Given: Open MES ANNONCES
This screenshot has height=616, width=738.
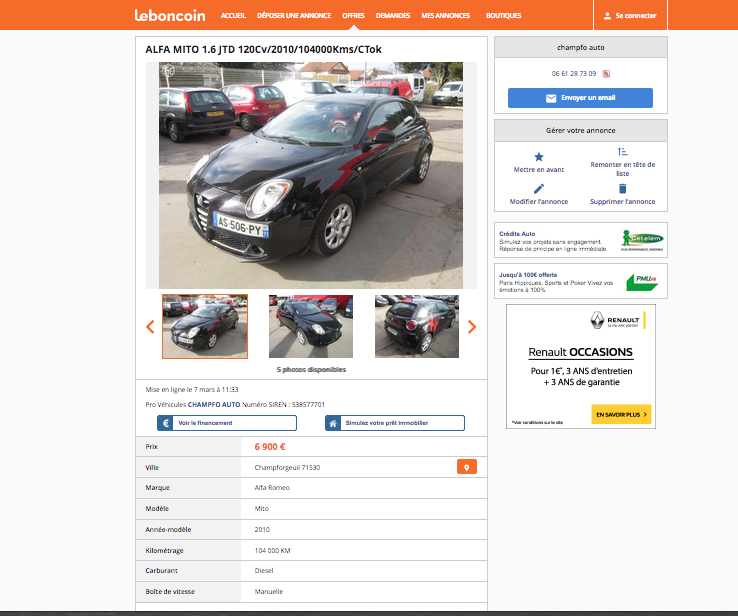Looking at the screenshot, I should pos(446,16).
